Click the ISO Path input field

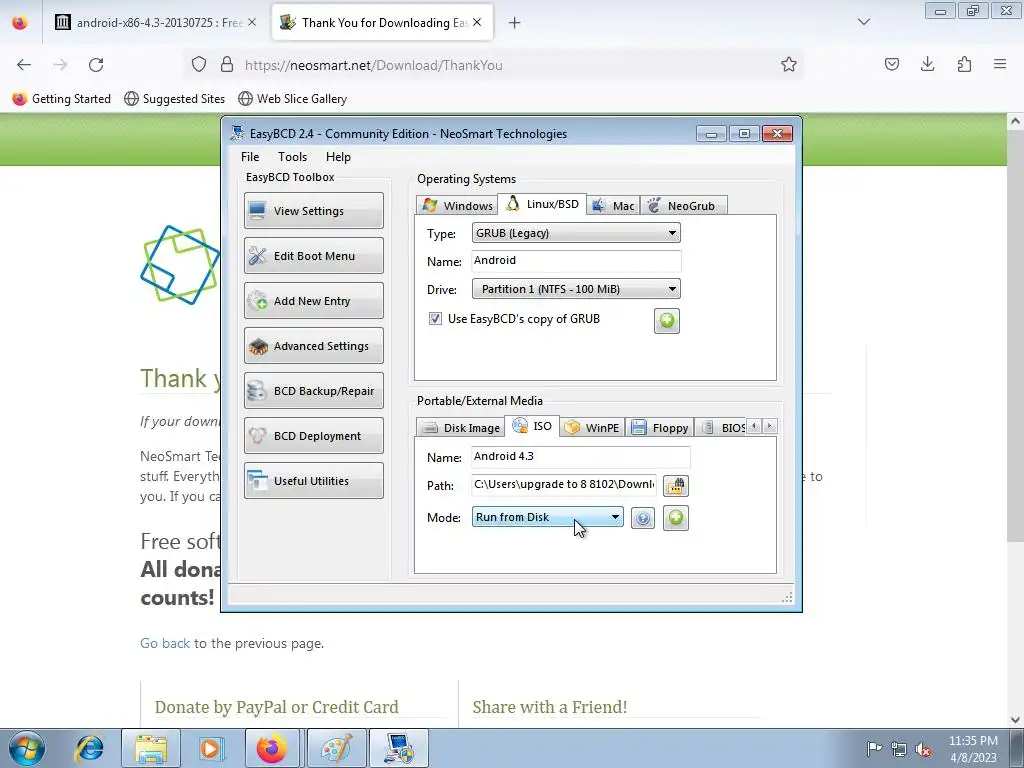(564, 485)
